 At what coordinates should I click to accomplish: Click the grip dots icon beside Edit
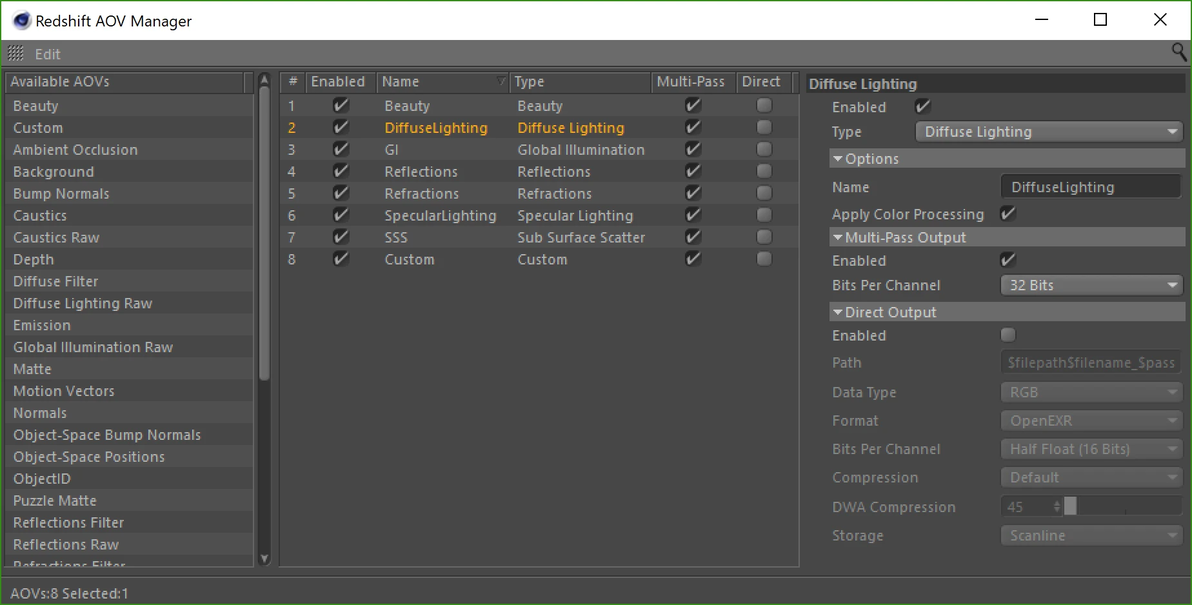coord(16,54)
